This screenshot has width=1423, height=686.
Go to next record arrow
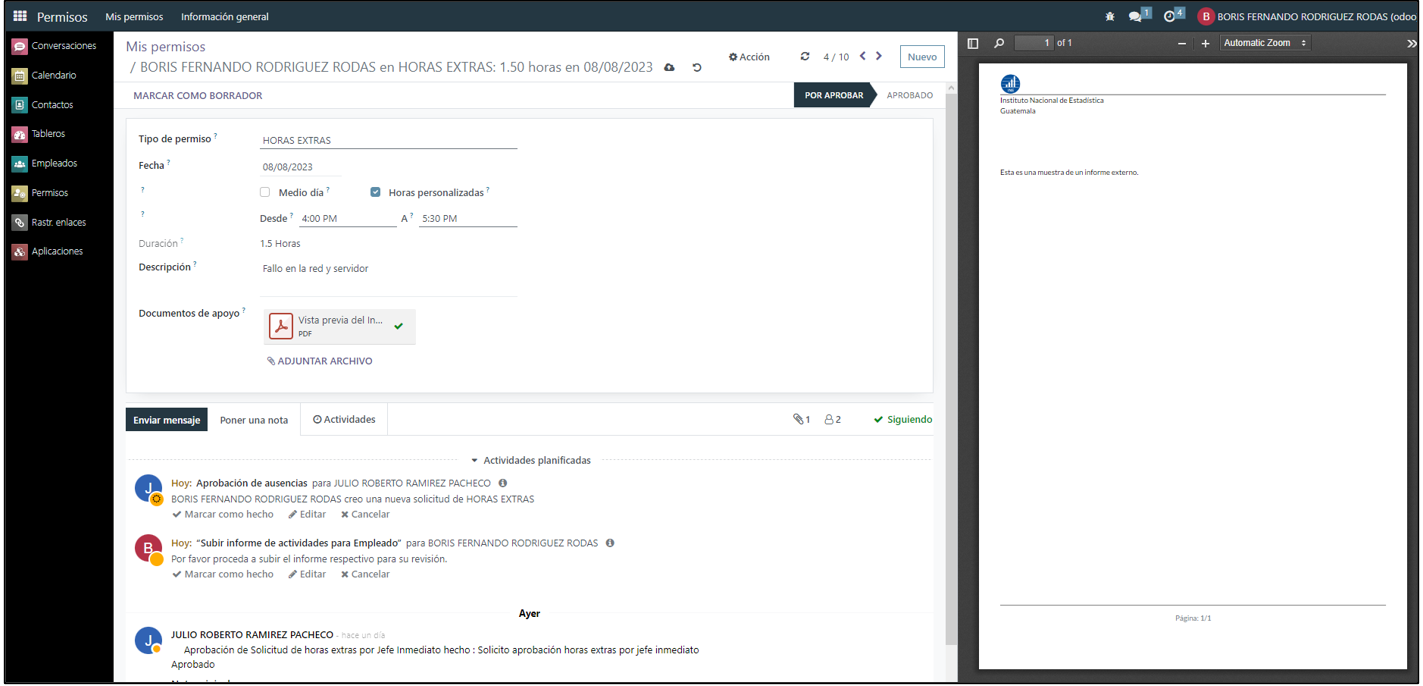tap(879, 57)
